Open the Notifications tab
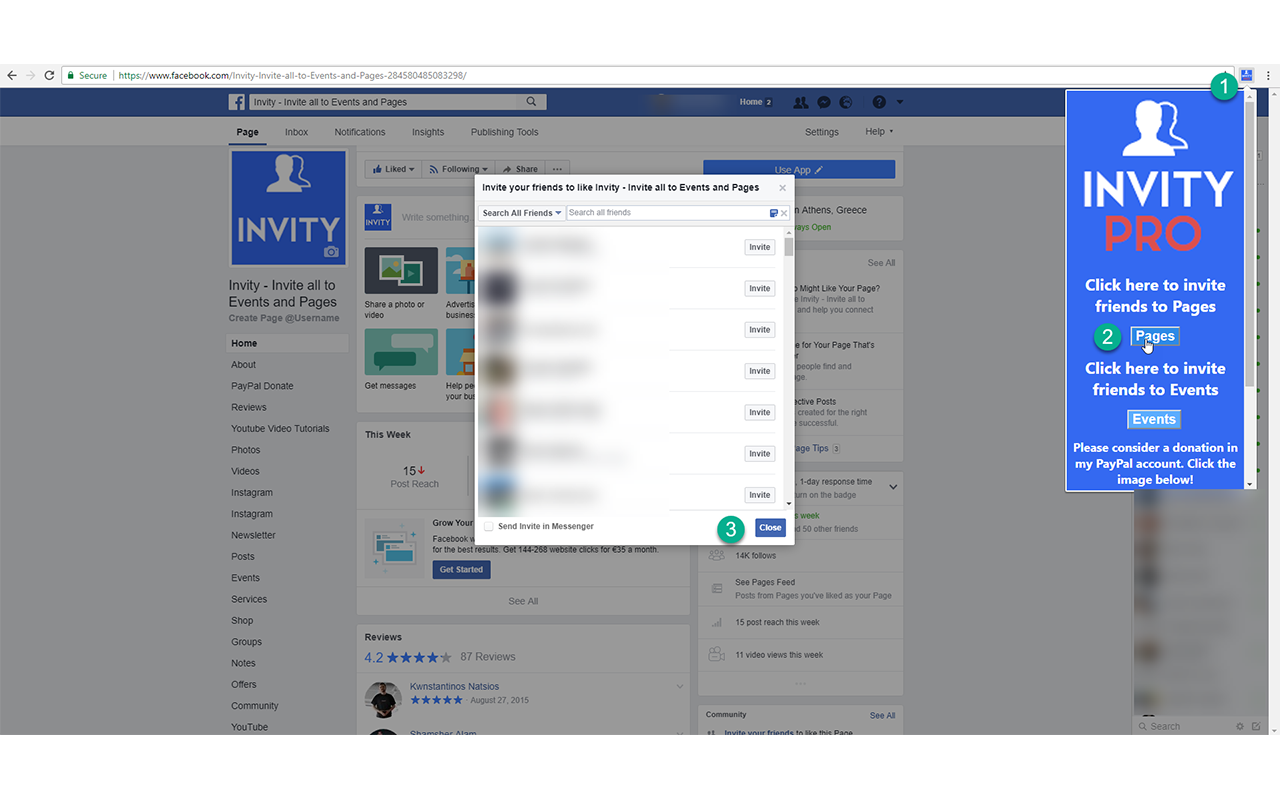Viewport: 1280px width, 800px height. click(360, 132)
